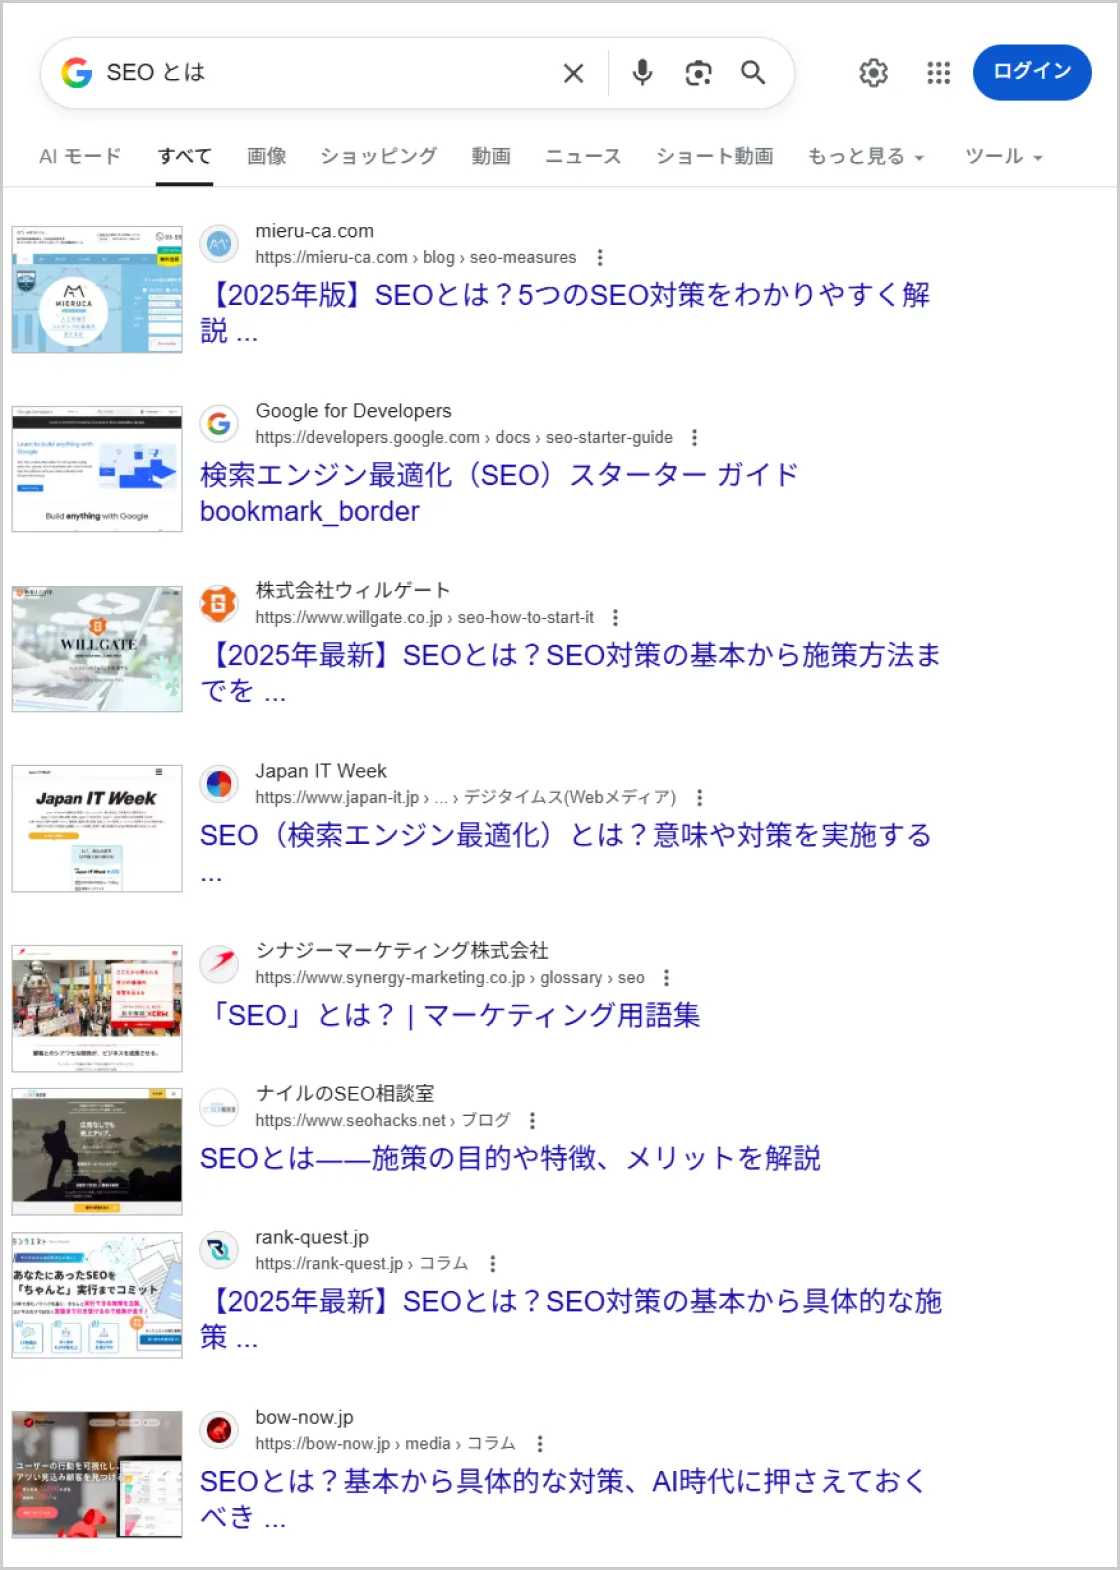Open the Google apps grid icon
The width and height of the screenshot is (1120, 1570).
point(938,73)
